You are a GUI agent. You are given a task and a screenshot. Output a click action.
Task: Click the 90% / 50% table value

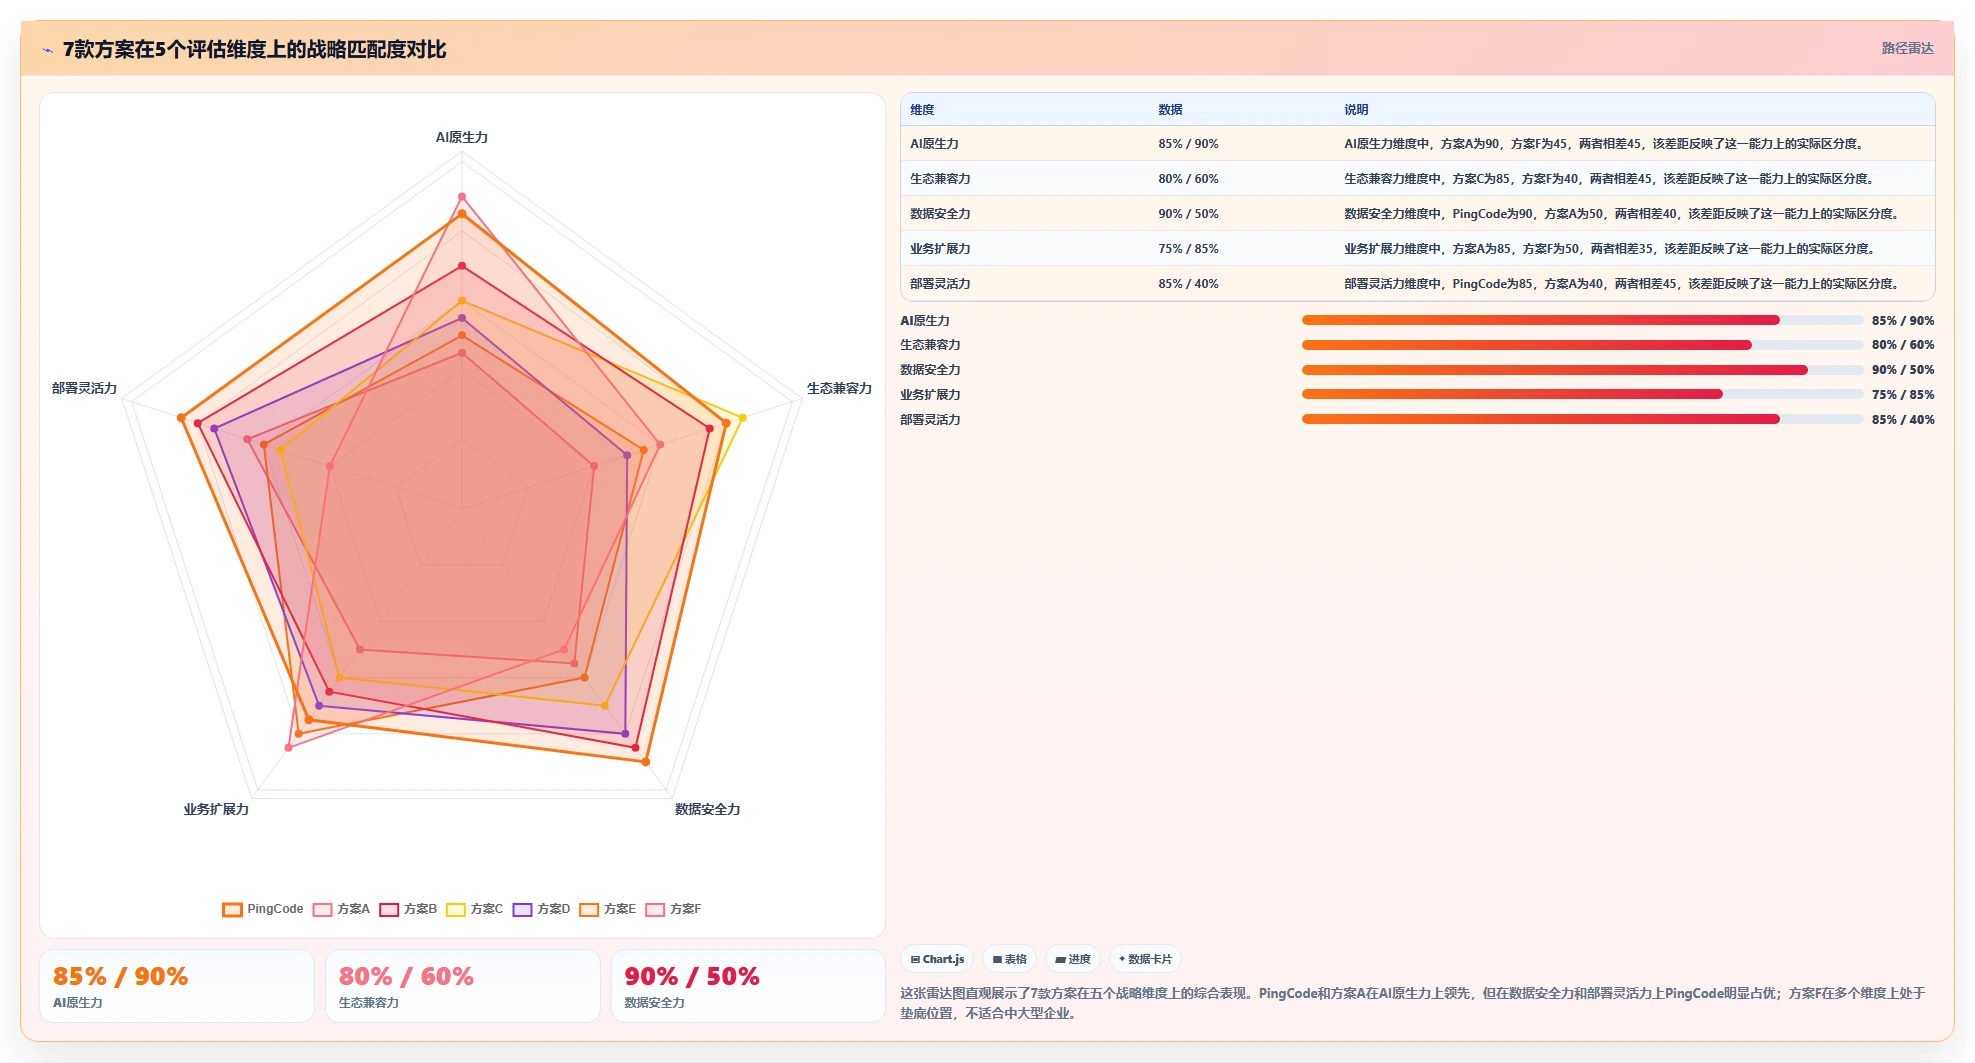(1188, 214)
